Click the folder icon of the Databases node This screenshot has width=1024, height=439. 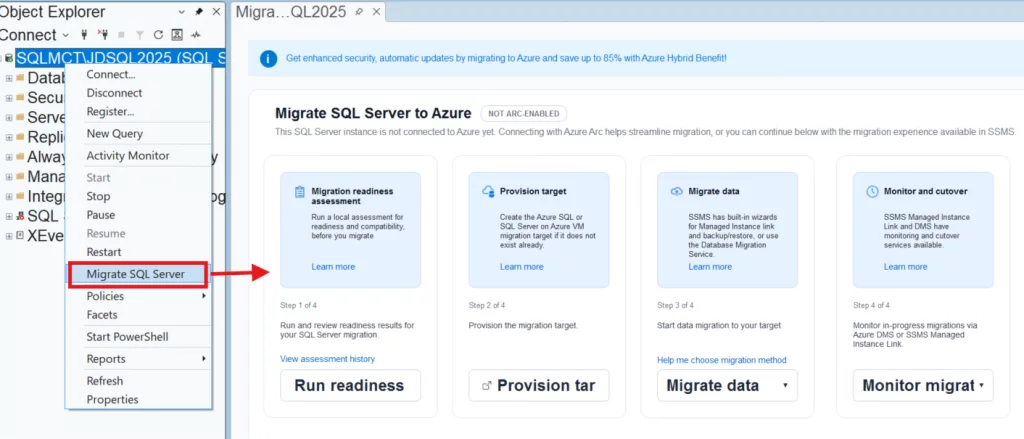tap(20, 78)
